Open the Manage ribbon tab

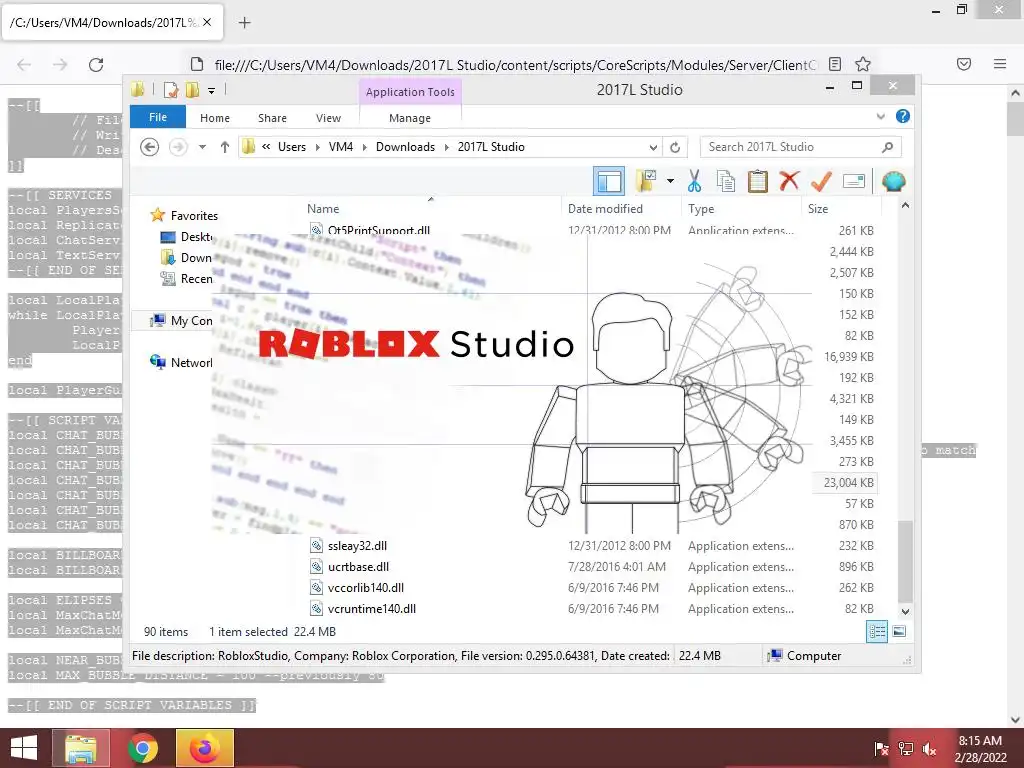coord(410,118)
